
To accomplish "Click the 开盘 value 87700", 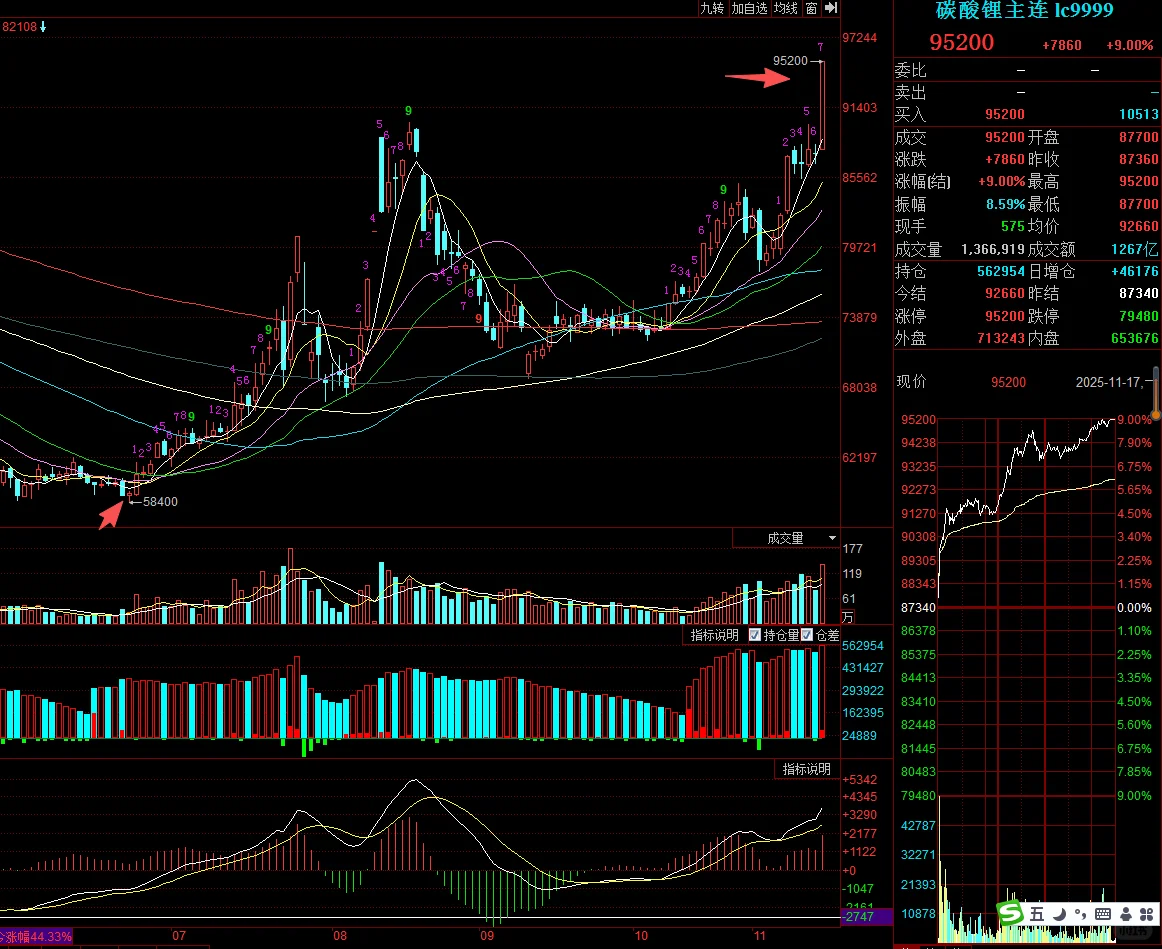I will click(x=1139, y=138).
